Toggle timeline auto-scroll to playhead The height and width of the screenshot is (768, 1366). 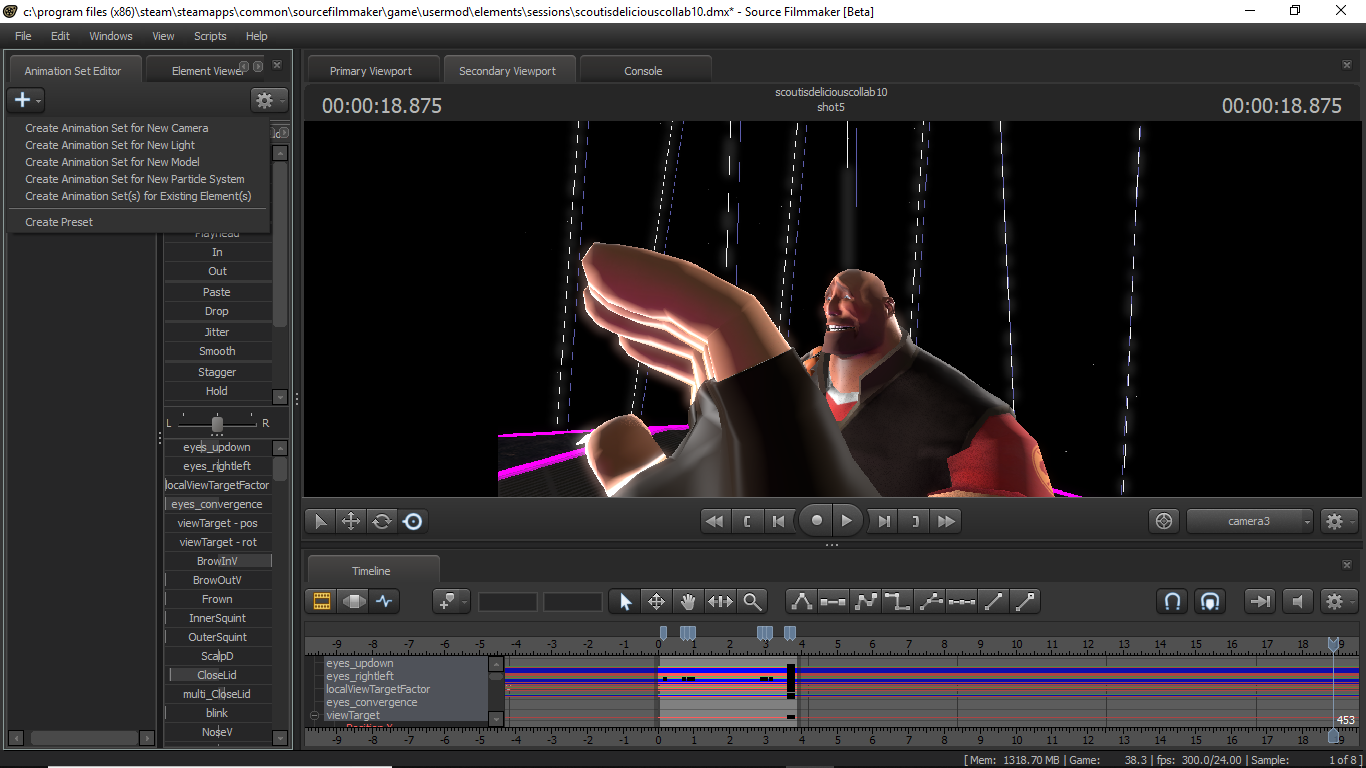coord(1260,601)
